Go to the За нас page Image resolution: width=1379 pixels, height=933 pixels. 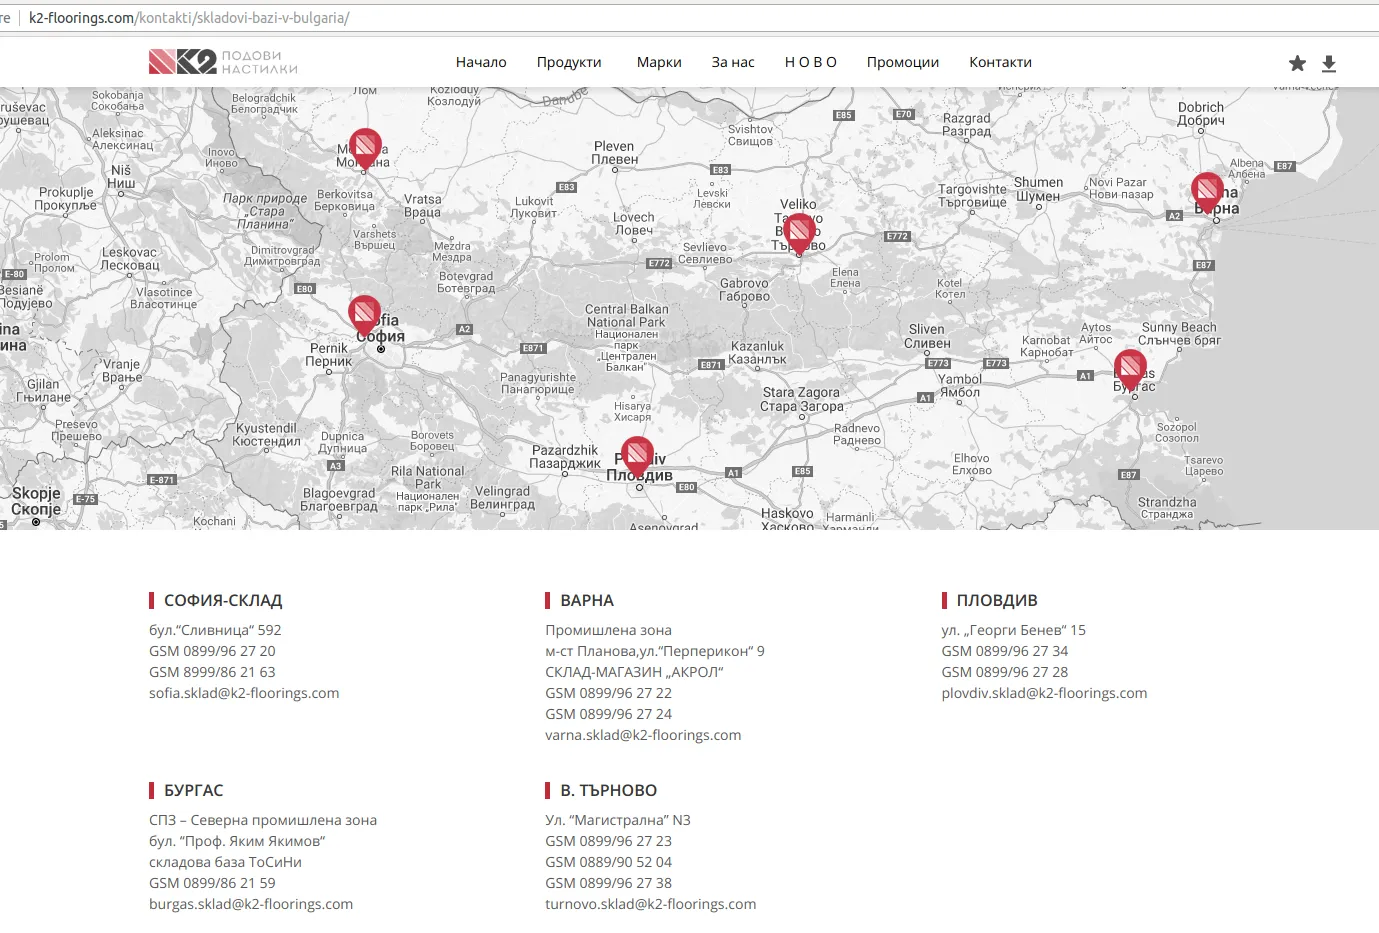click(x=733, y=62)
